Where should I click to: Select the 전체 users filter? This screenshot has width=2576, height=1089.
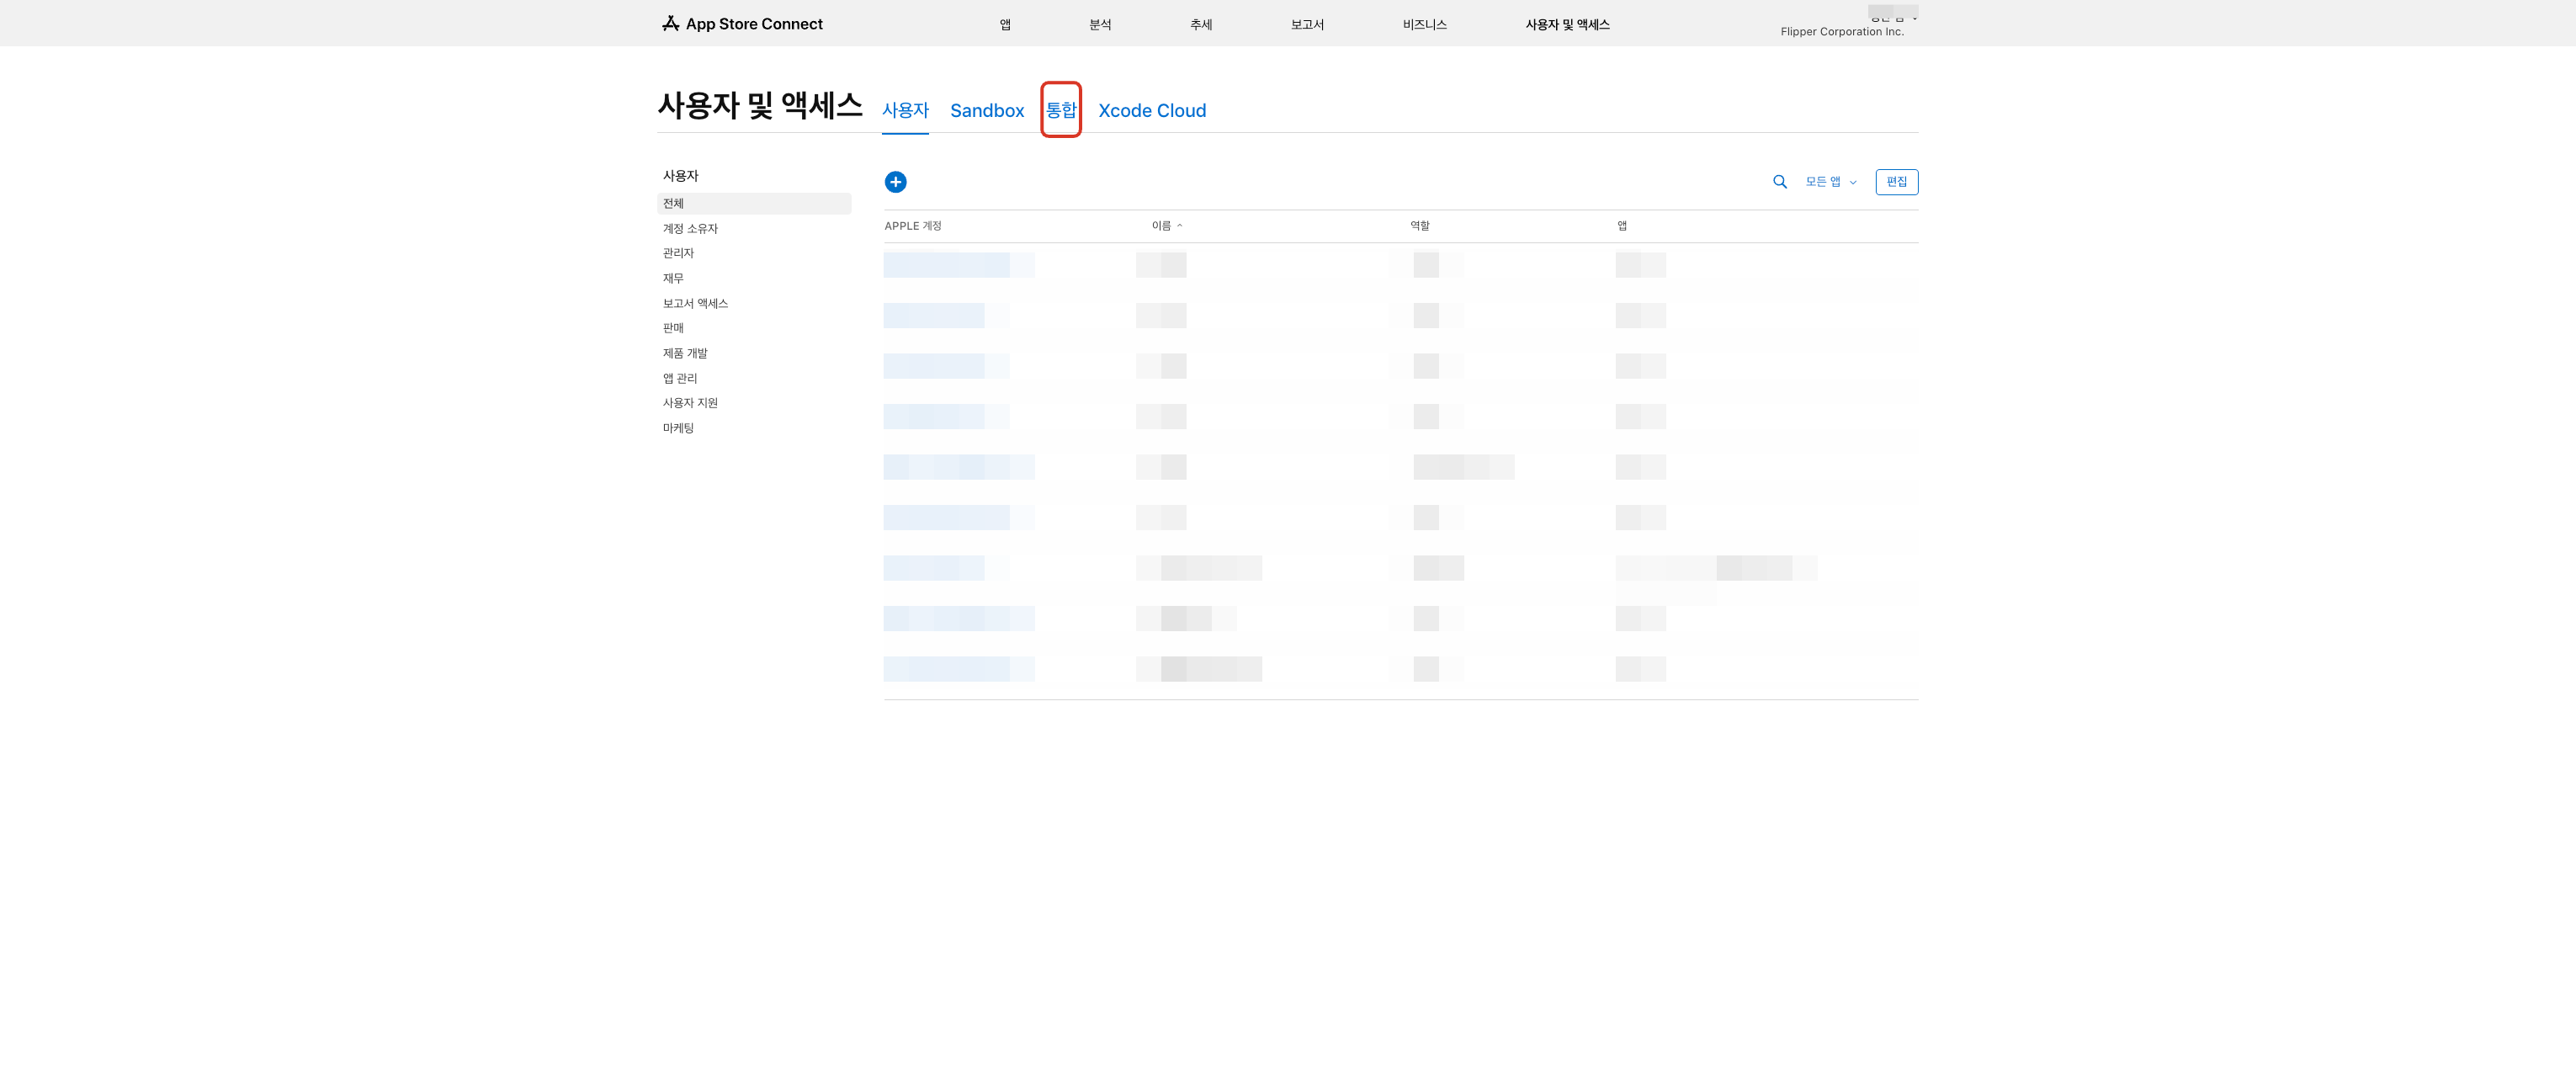coord(673,204)
